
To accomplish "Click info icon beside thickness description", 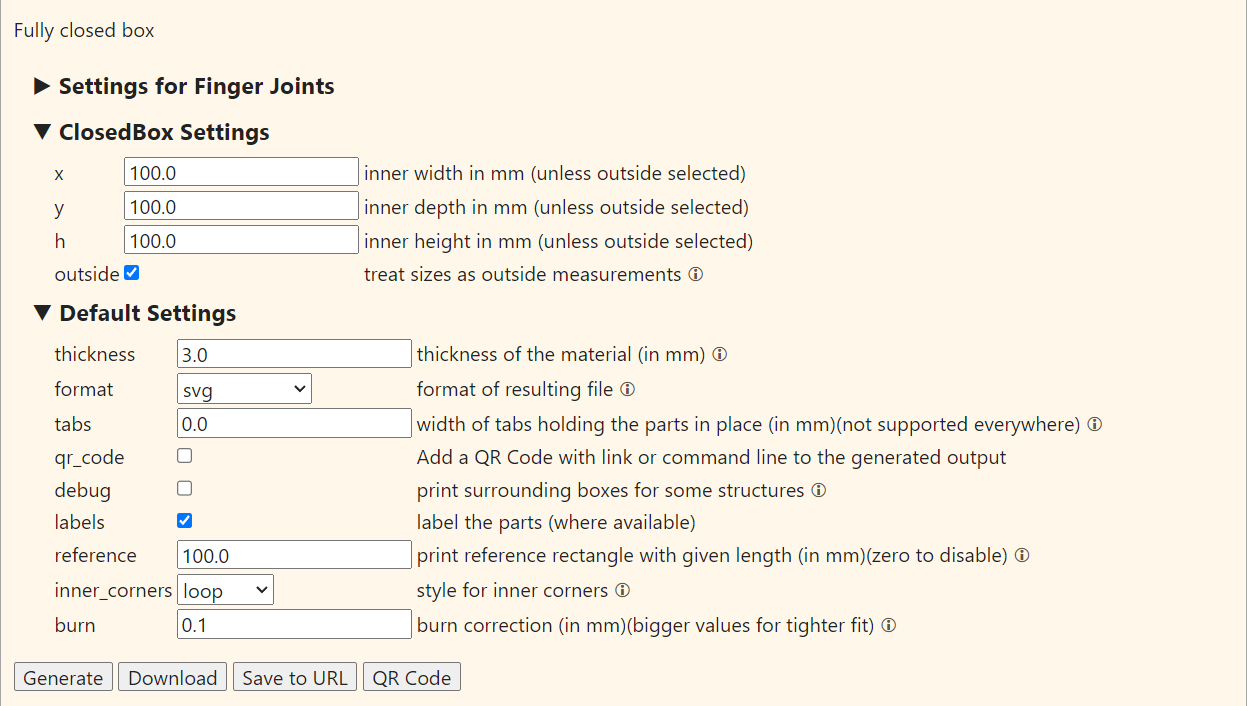I will tap(719, 354).
